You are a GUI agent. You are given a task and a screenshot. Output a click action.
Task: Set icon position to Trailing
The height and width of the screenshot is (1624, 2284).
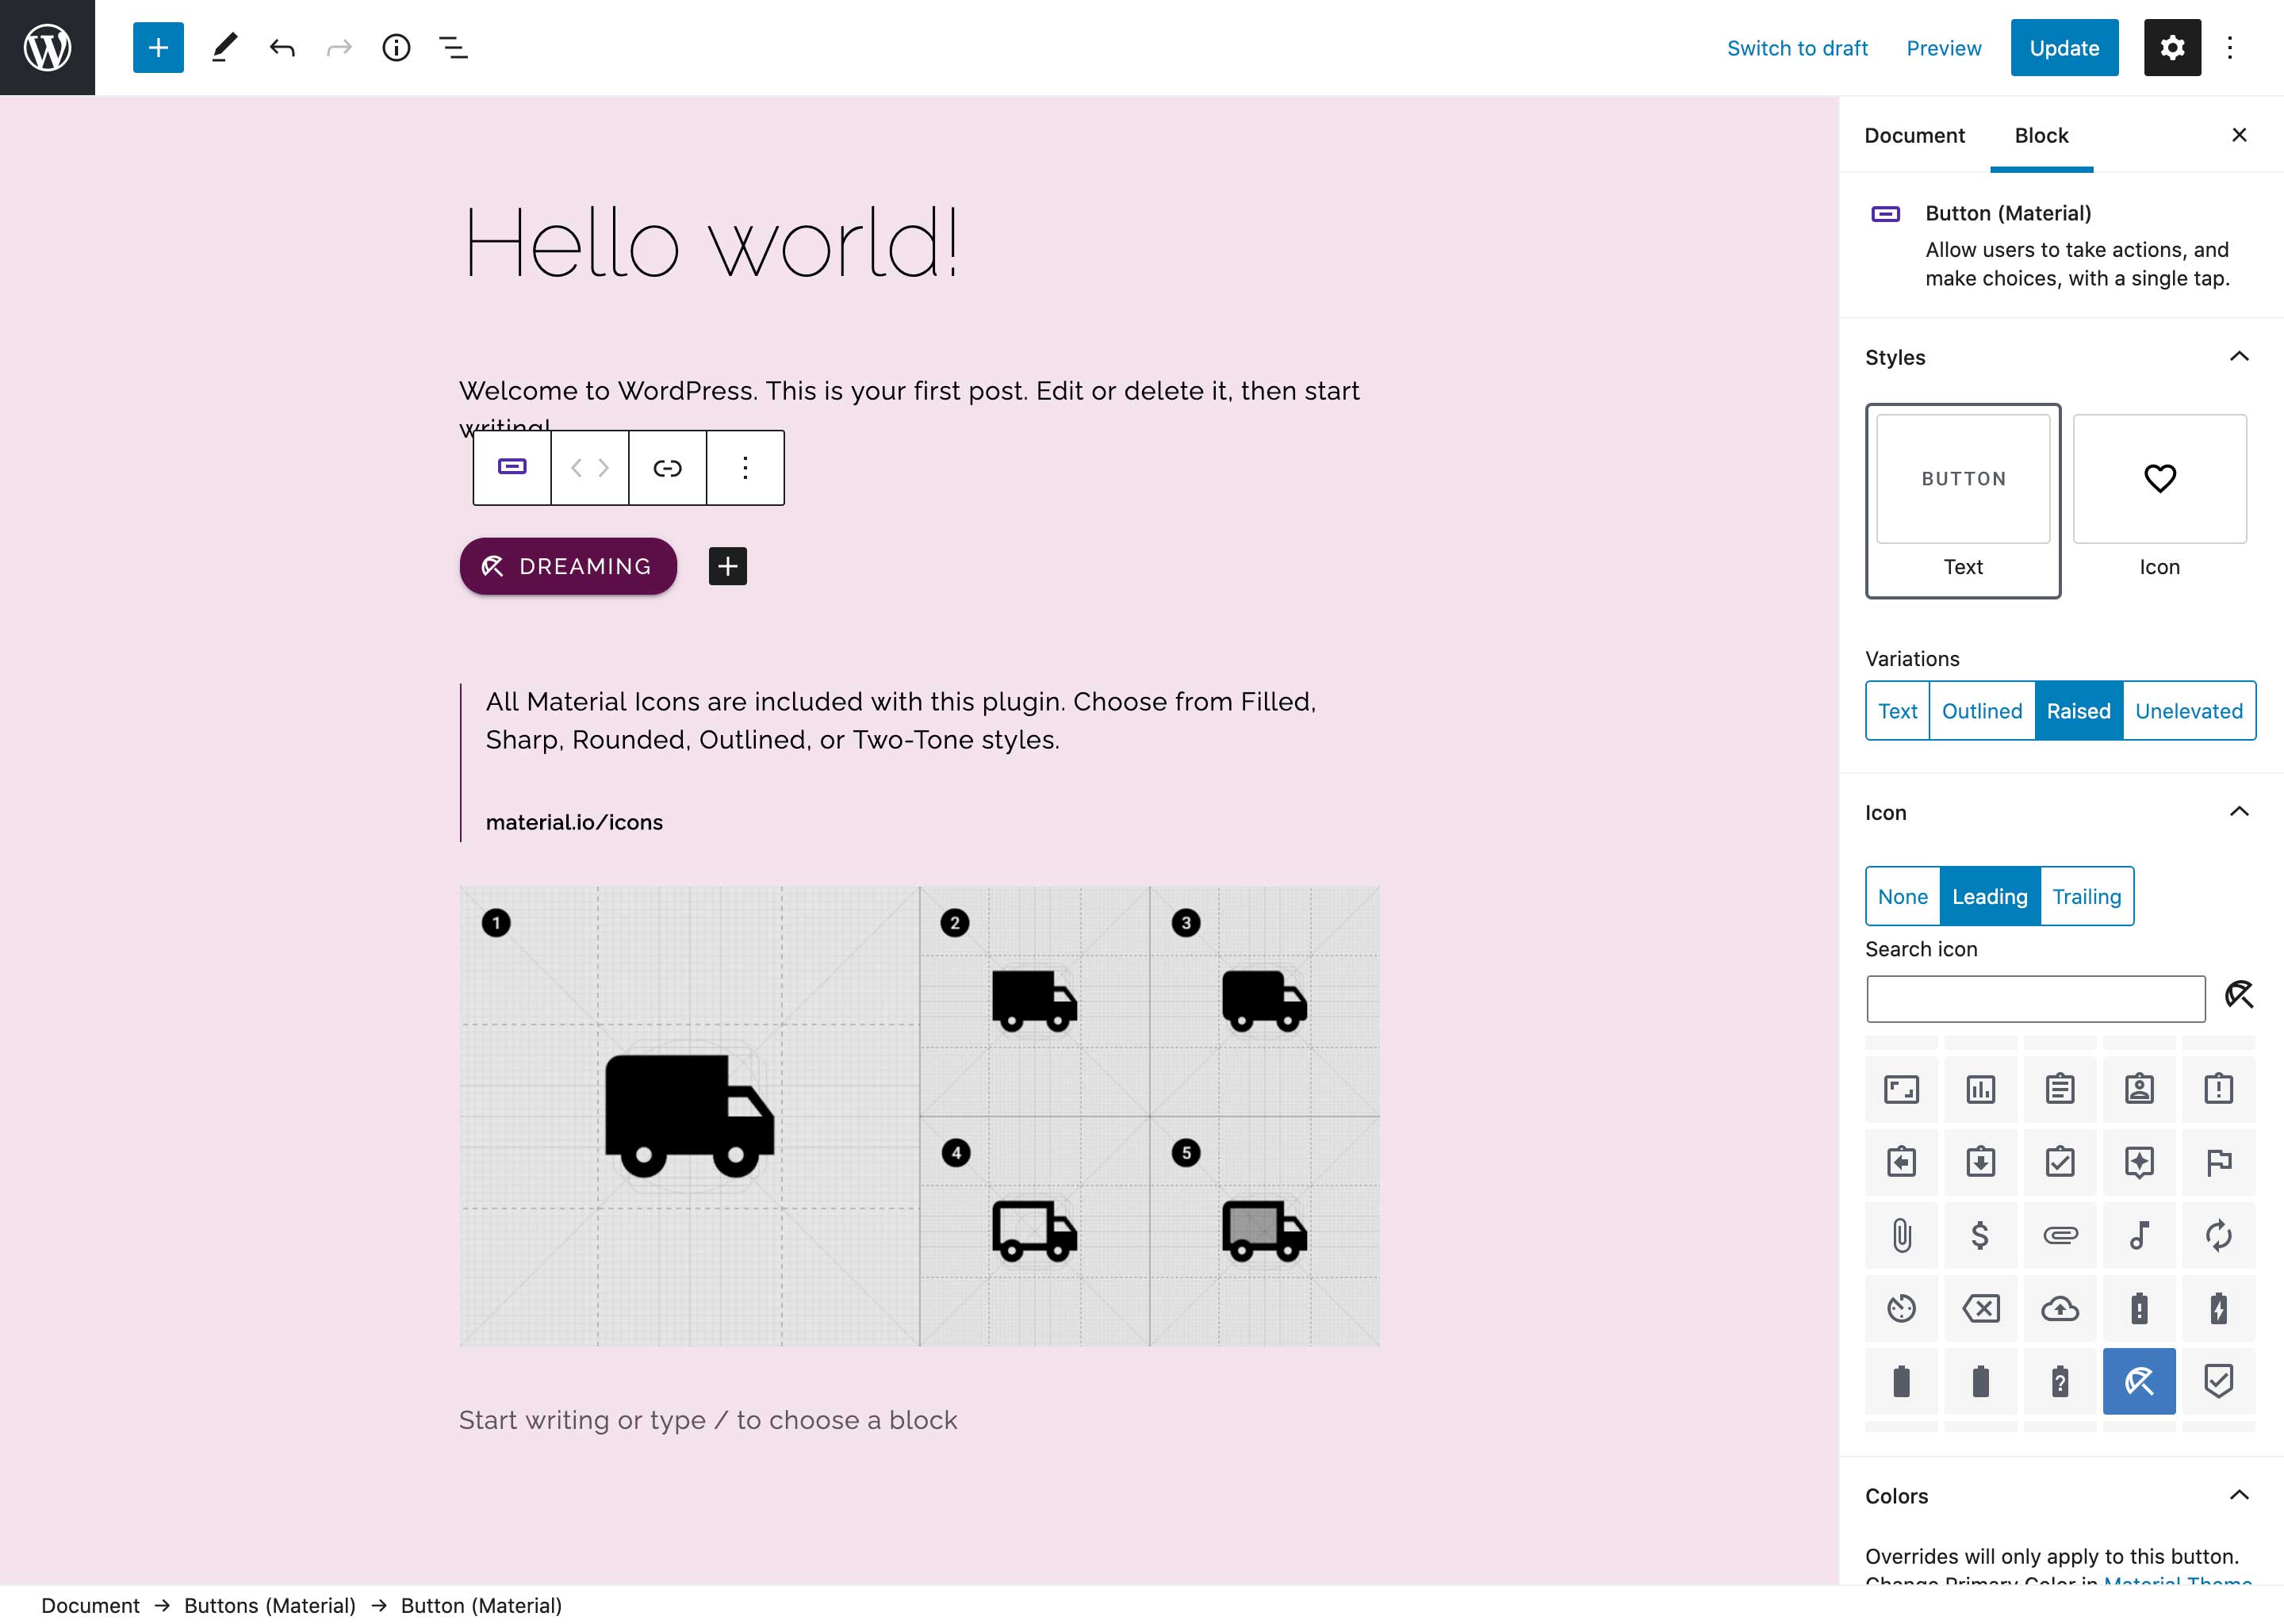(x=2086, y=896)
